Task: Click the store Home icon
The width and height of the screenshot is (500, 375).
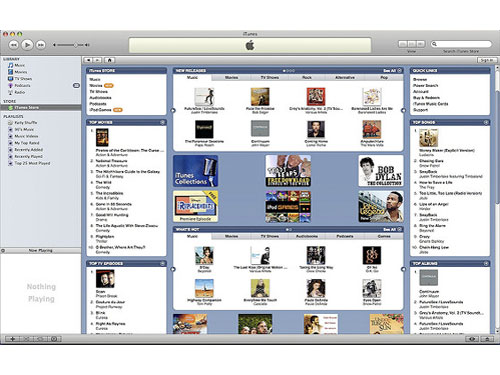Action: coord(109,60)
